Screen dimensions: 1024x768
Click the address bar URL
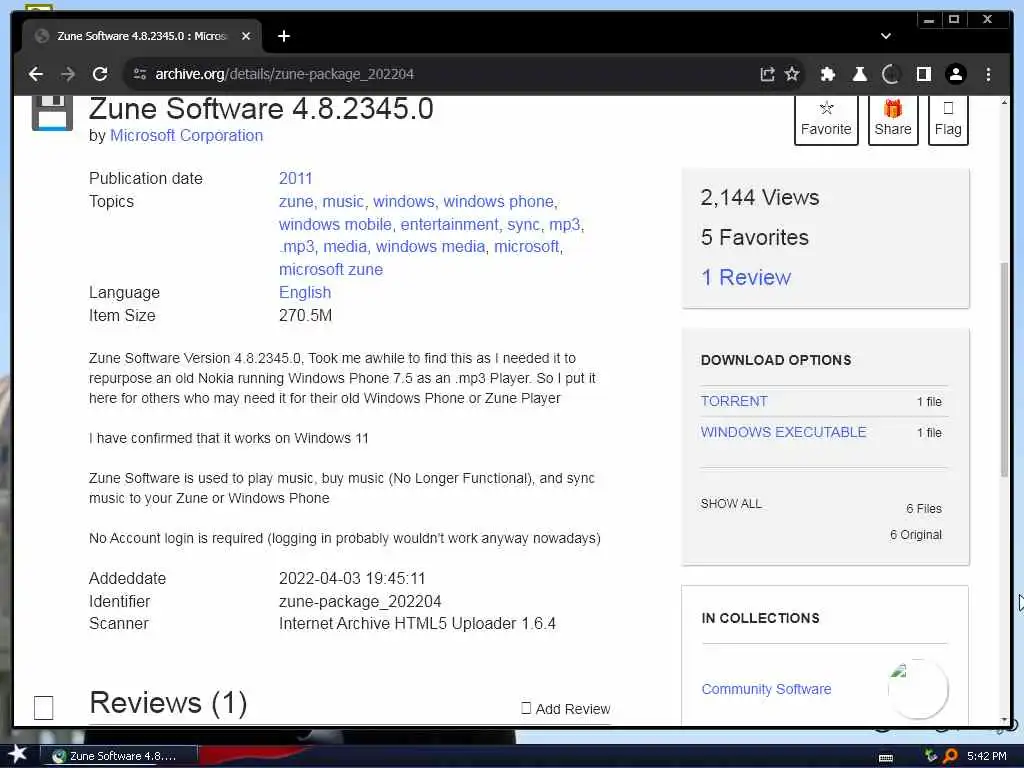pos(285,74)
